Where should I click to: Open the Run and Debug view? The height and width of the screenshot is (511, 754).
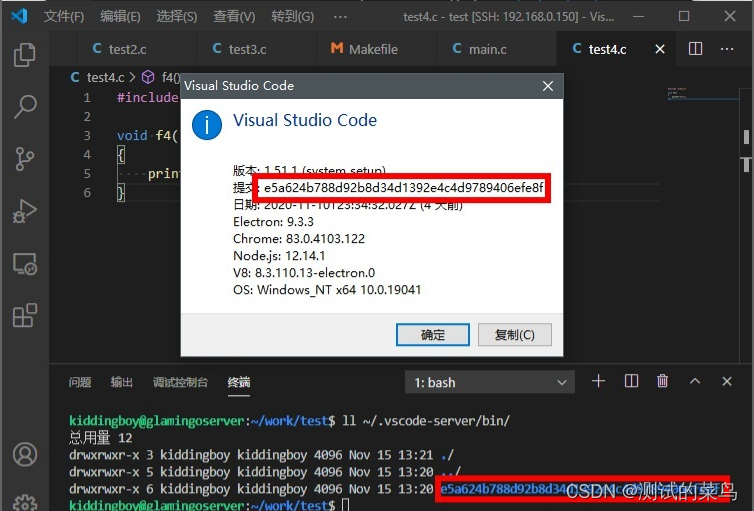coord(25,211)
